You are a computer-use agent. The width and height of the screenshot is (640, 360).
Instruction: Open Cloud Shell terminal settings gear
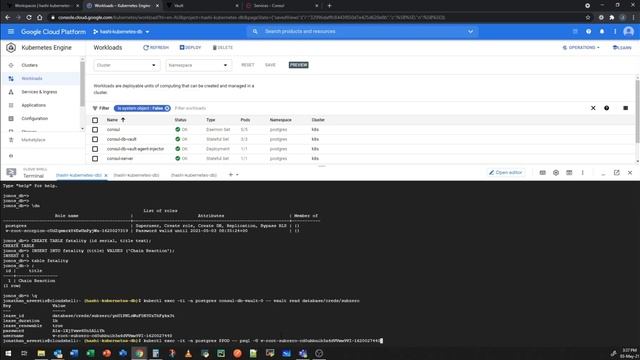point(556,173)
